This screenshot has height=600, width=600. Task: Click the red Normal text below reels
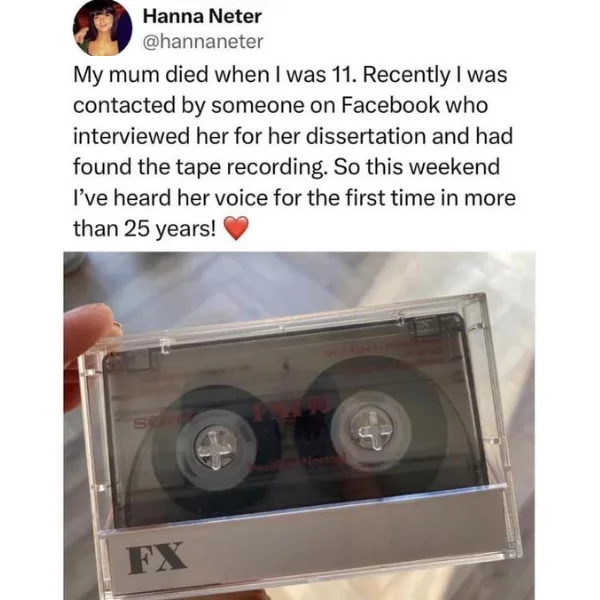tap(298, 461)
